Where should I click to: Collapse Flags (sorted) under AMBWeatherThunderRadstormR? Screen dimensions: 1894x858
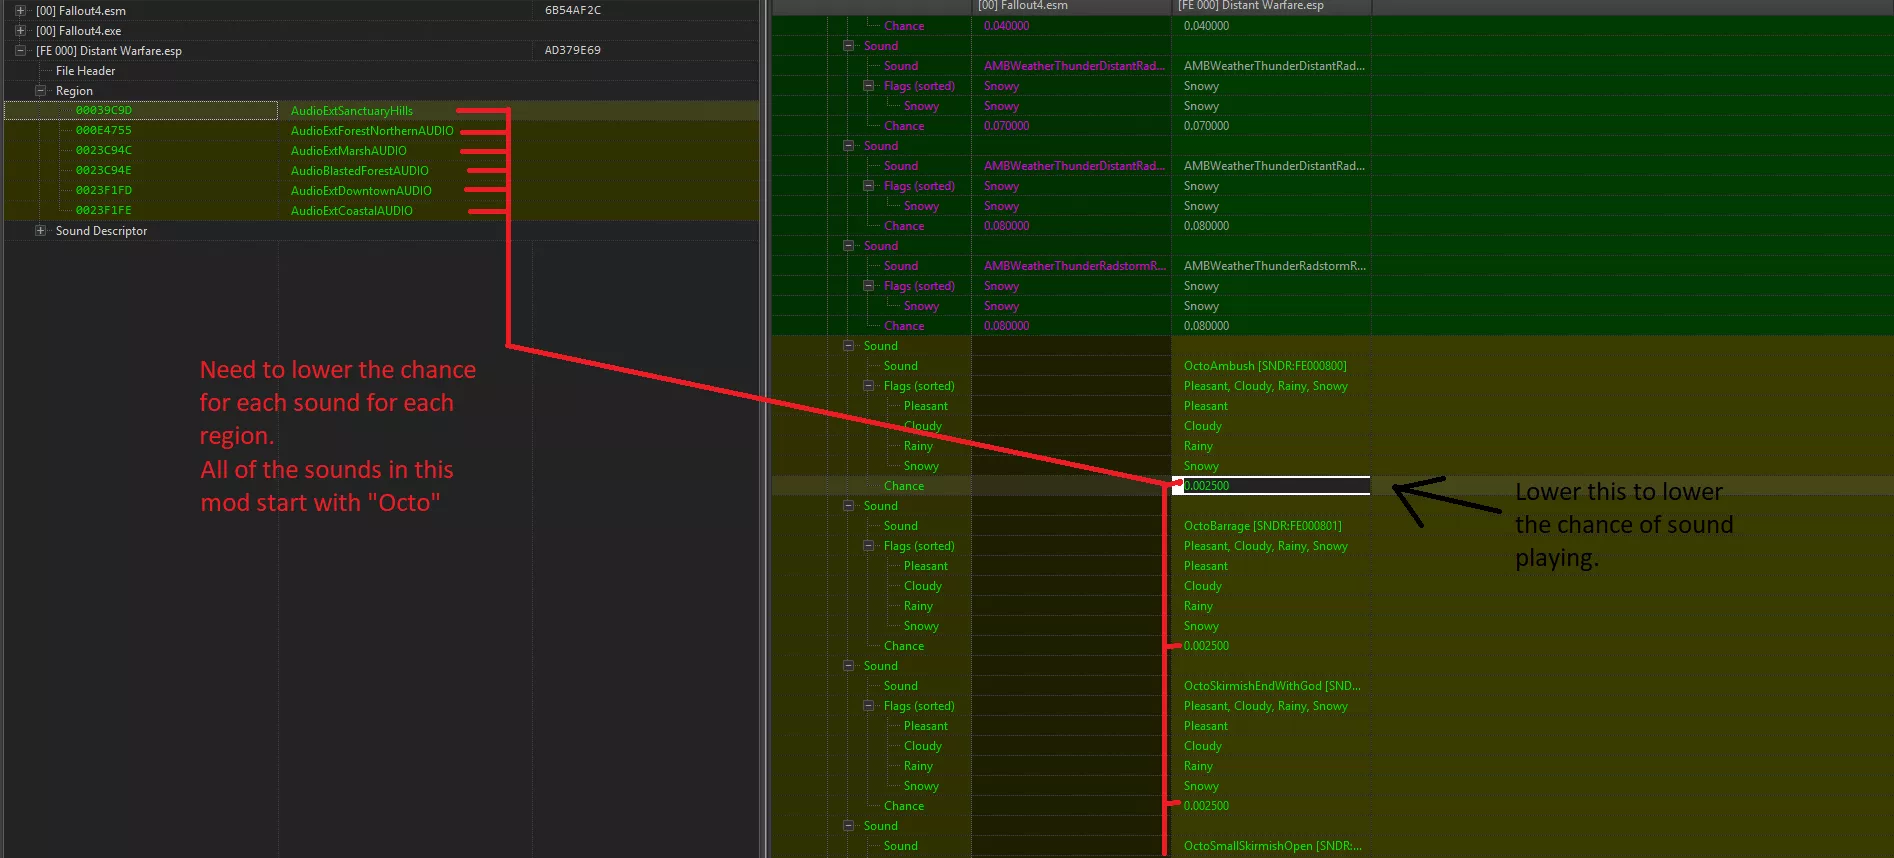pos(868,286)
